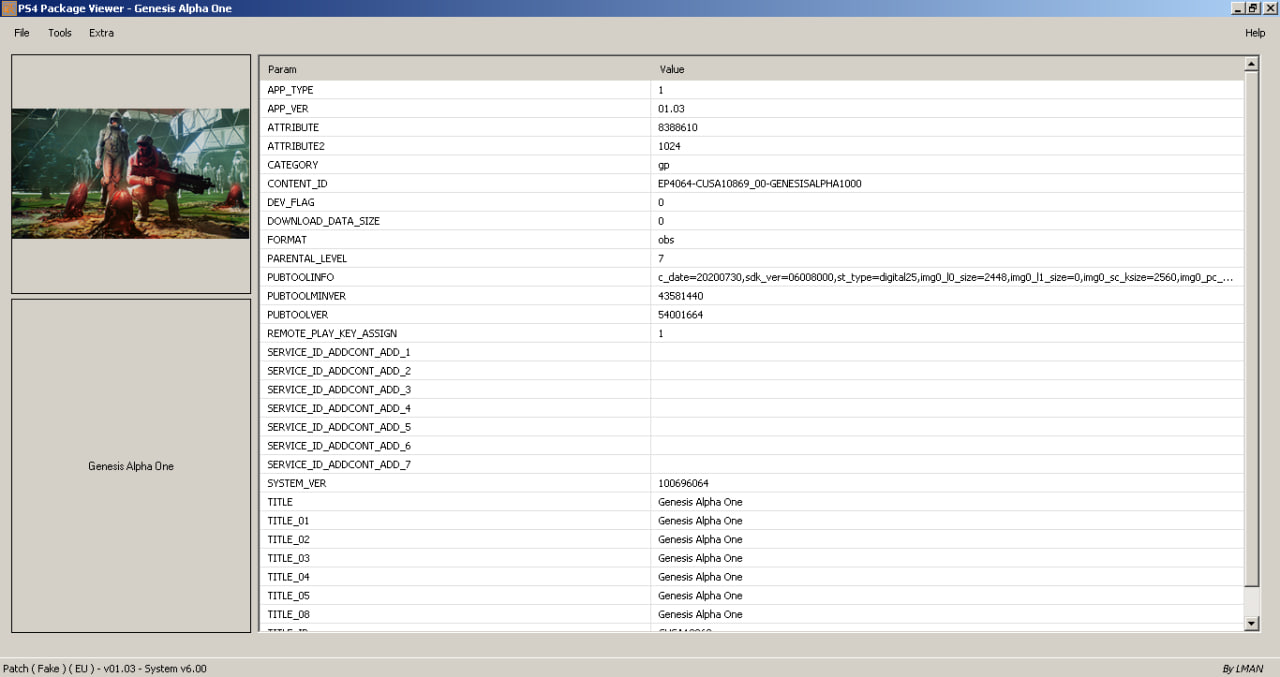Click the By LMAN credit in the status bar
The width and height of the screenshot is (1280, 677).
click(x=1243, y=668)
